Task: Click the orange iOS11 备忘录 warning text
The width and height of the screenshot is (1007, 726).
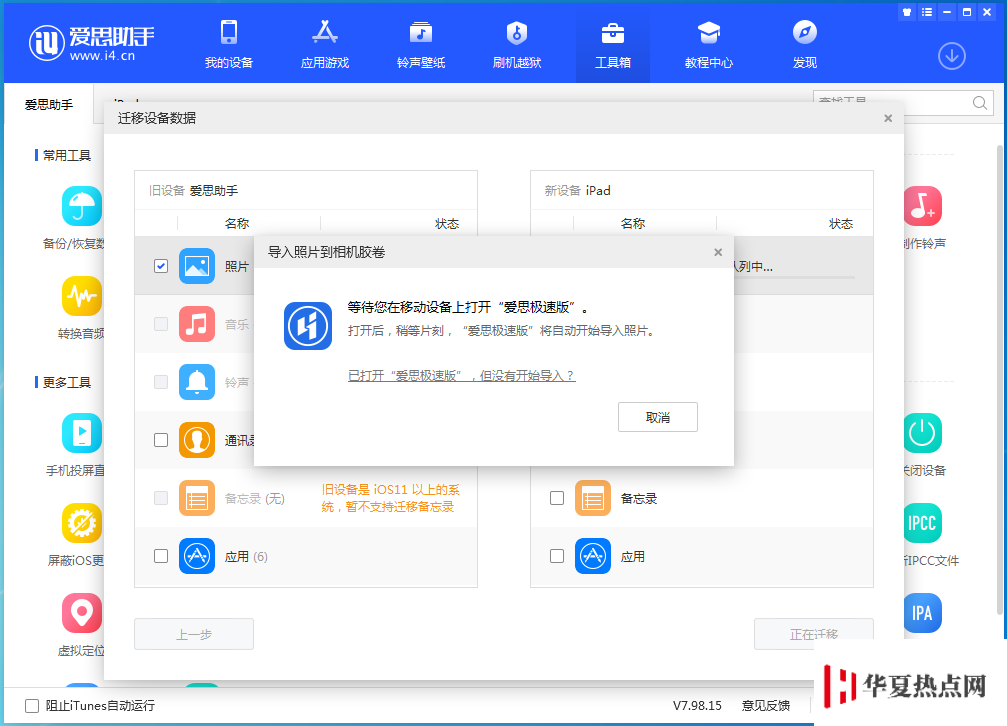Action: pos(390,498)
